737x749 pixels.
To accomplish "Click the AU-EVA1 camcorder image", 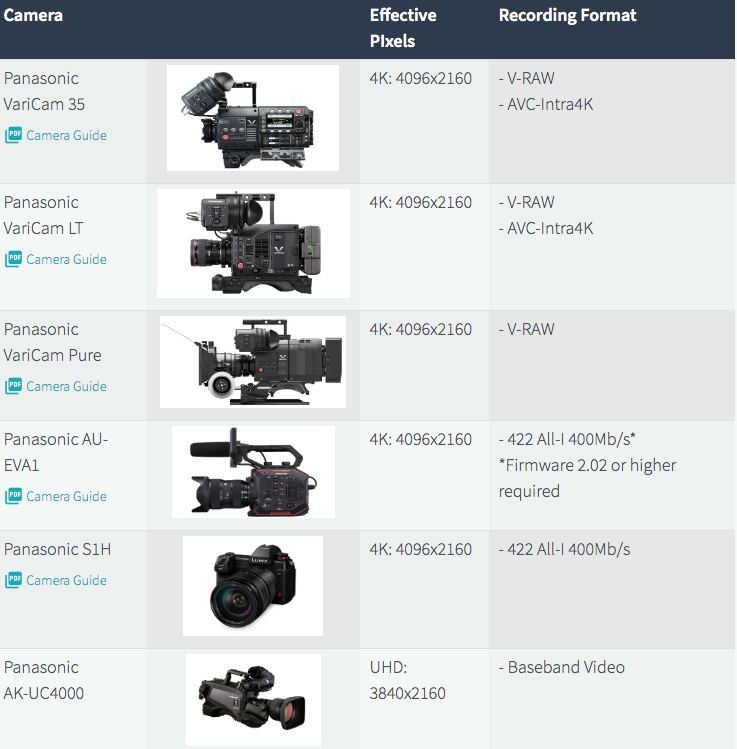I will point(253,472).
